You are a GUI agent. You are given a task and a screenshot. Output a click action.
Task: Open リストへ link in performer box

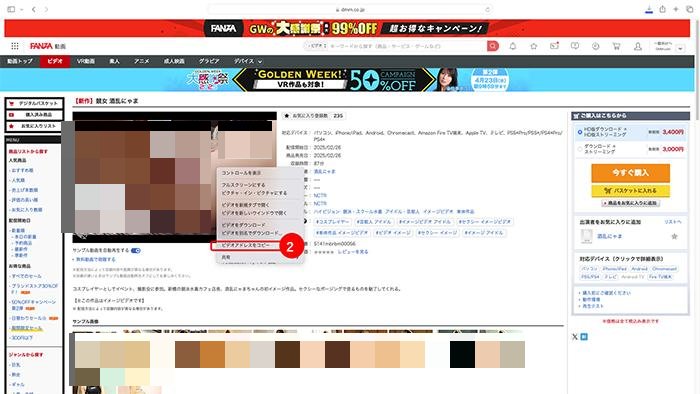(673, 222)
